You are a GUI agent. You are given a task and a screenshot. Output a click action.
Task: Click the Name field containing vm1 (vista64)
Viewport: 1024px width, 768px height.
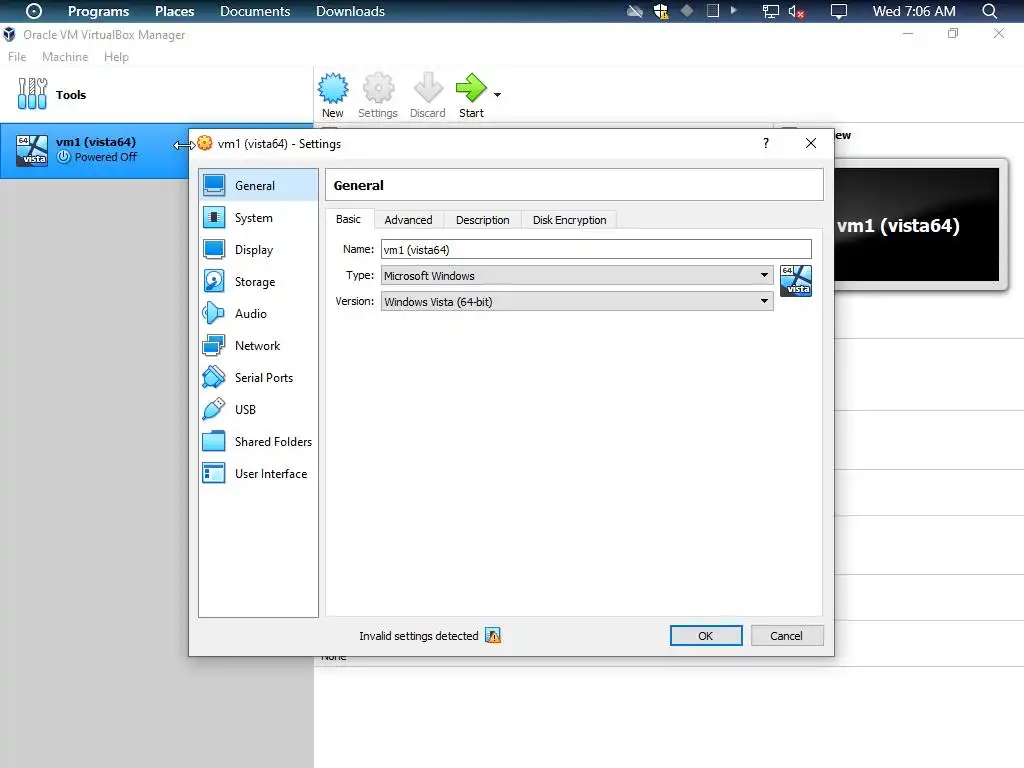pyautogui.click(x=596, y=249)
